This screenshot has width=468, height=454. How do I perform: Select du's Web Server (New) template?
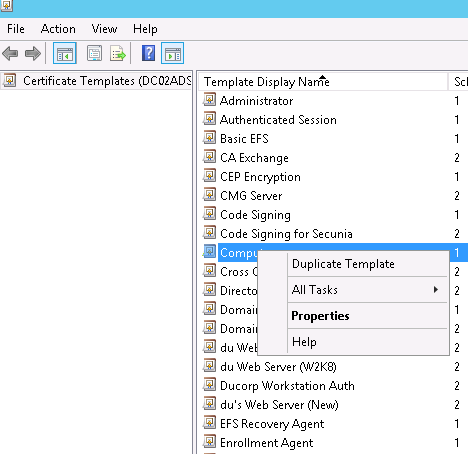279,405
